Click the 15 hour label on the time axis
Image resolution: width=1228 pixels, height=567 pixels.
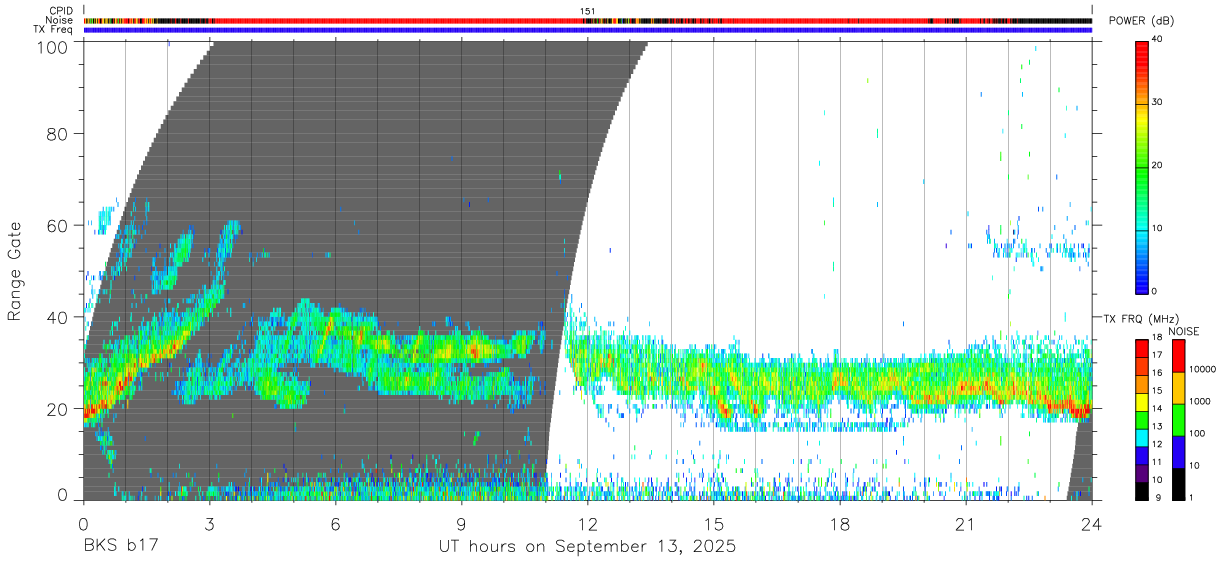point(714,524)
